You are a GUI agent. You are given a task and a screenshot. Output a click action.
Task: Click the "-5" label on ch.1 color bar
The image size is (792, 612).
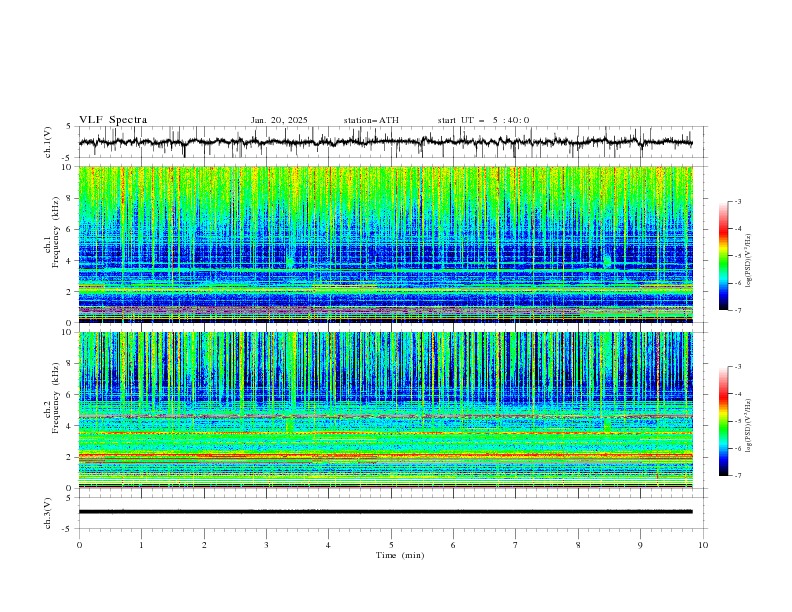pos(737,256)
